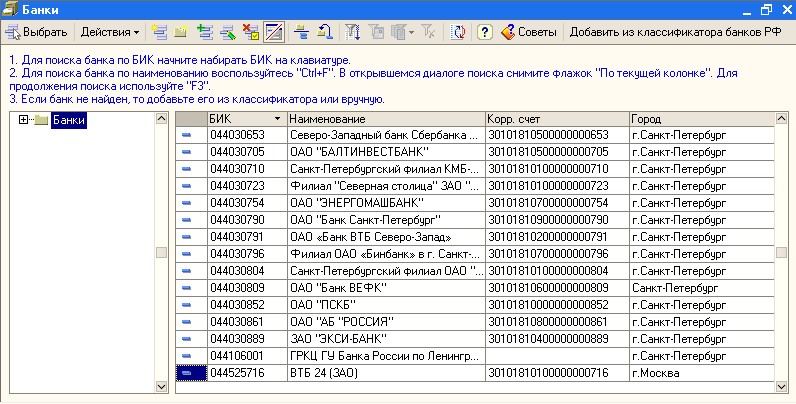Click Добавить из классификатора банков РФ

pyautogui.click(x=675, y=32)
